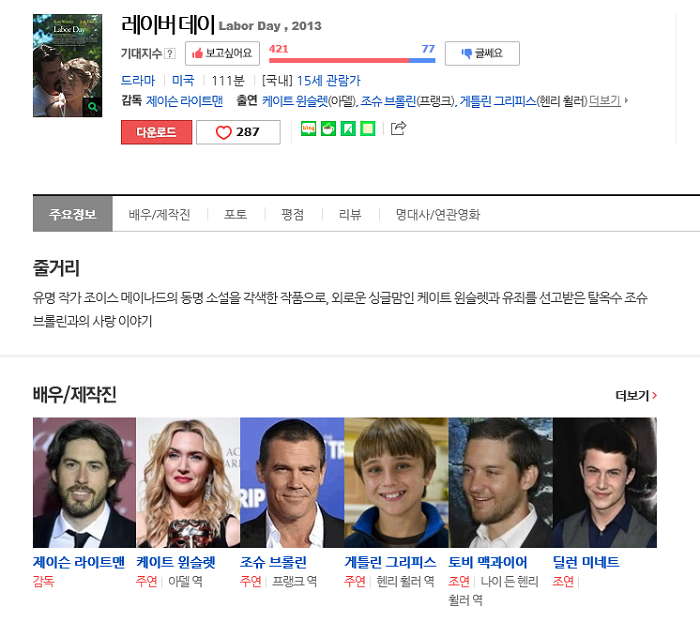The image size is (700, 622).
Task: Click the magnifier icon on the poster
Action: (93, 106)
